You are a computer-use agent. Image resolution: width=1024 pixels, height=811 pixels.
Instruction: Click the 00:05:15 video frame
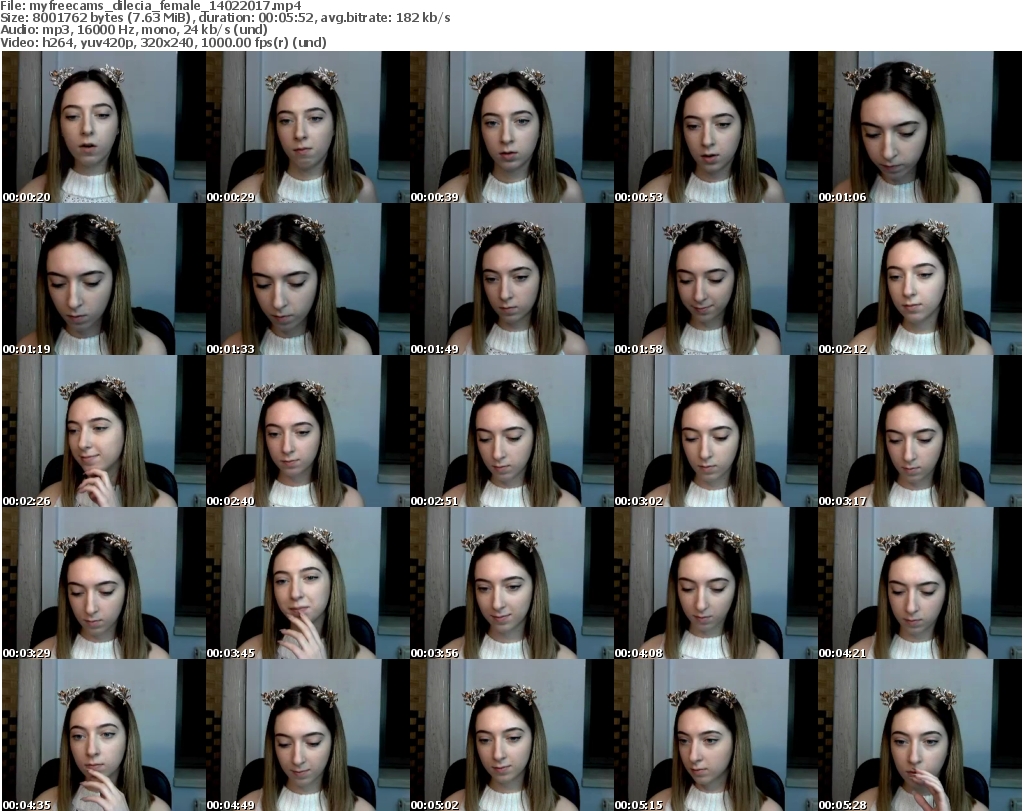(x=715, y=735)
